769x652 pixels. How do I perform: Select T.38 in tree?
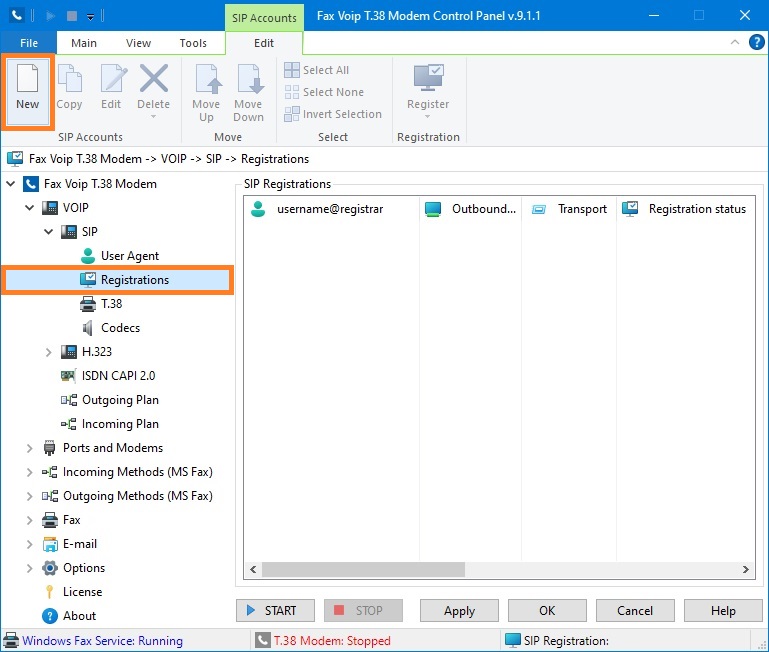click(111, 304)
